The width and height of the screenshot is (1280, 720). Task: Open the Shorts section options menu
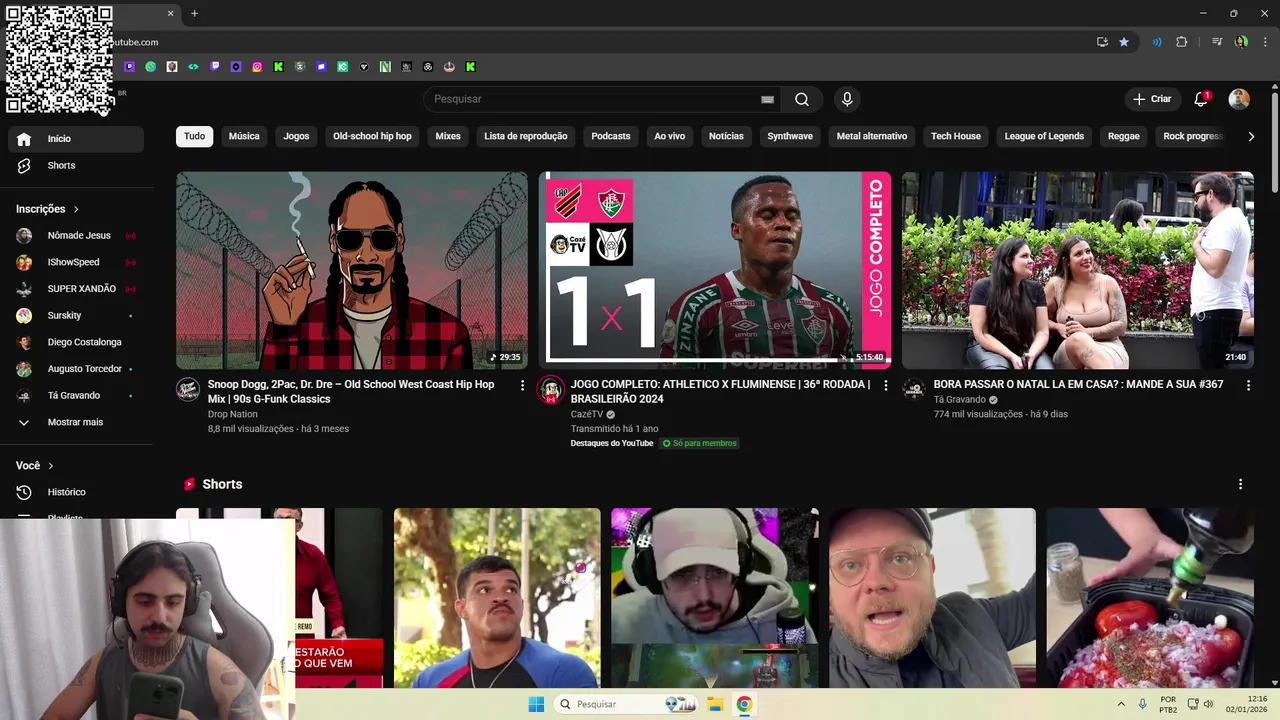coord(1241,484)
